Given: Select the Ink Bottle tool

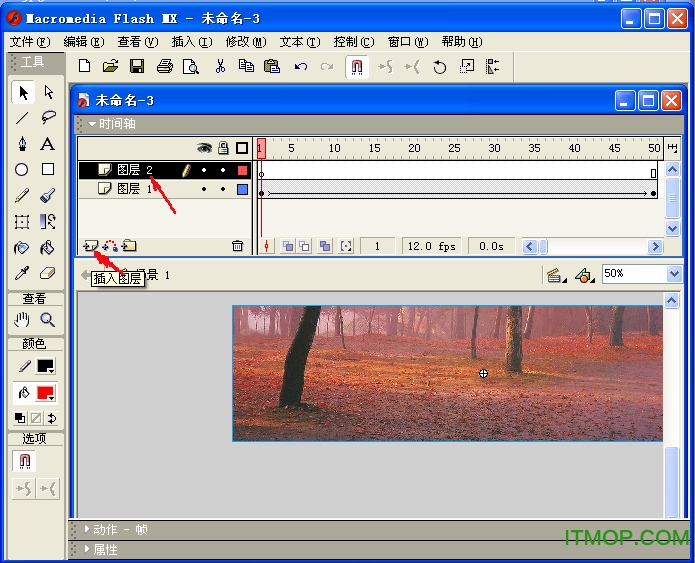Looking at the screenshot, I should click(22, 247).
